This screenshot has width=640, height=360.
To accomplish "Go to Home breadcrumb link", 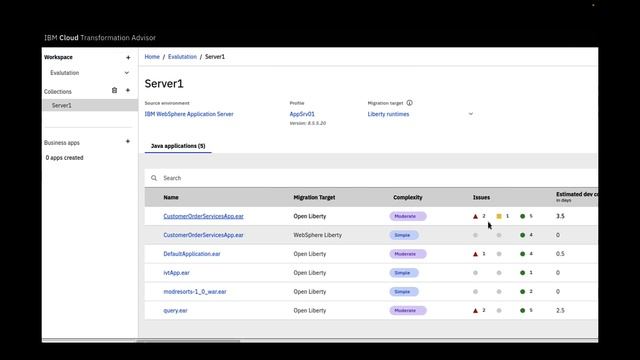I will (152, 57).
